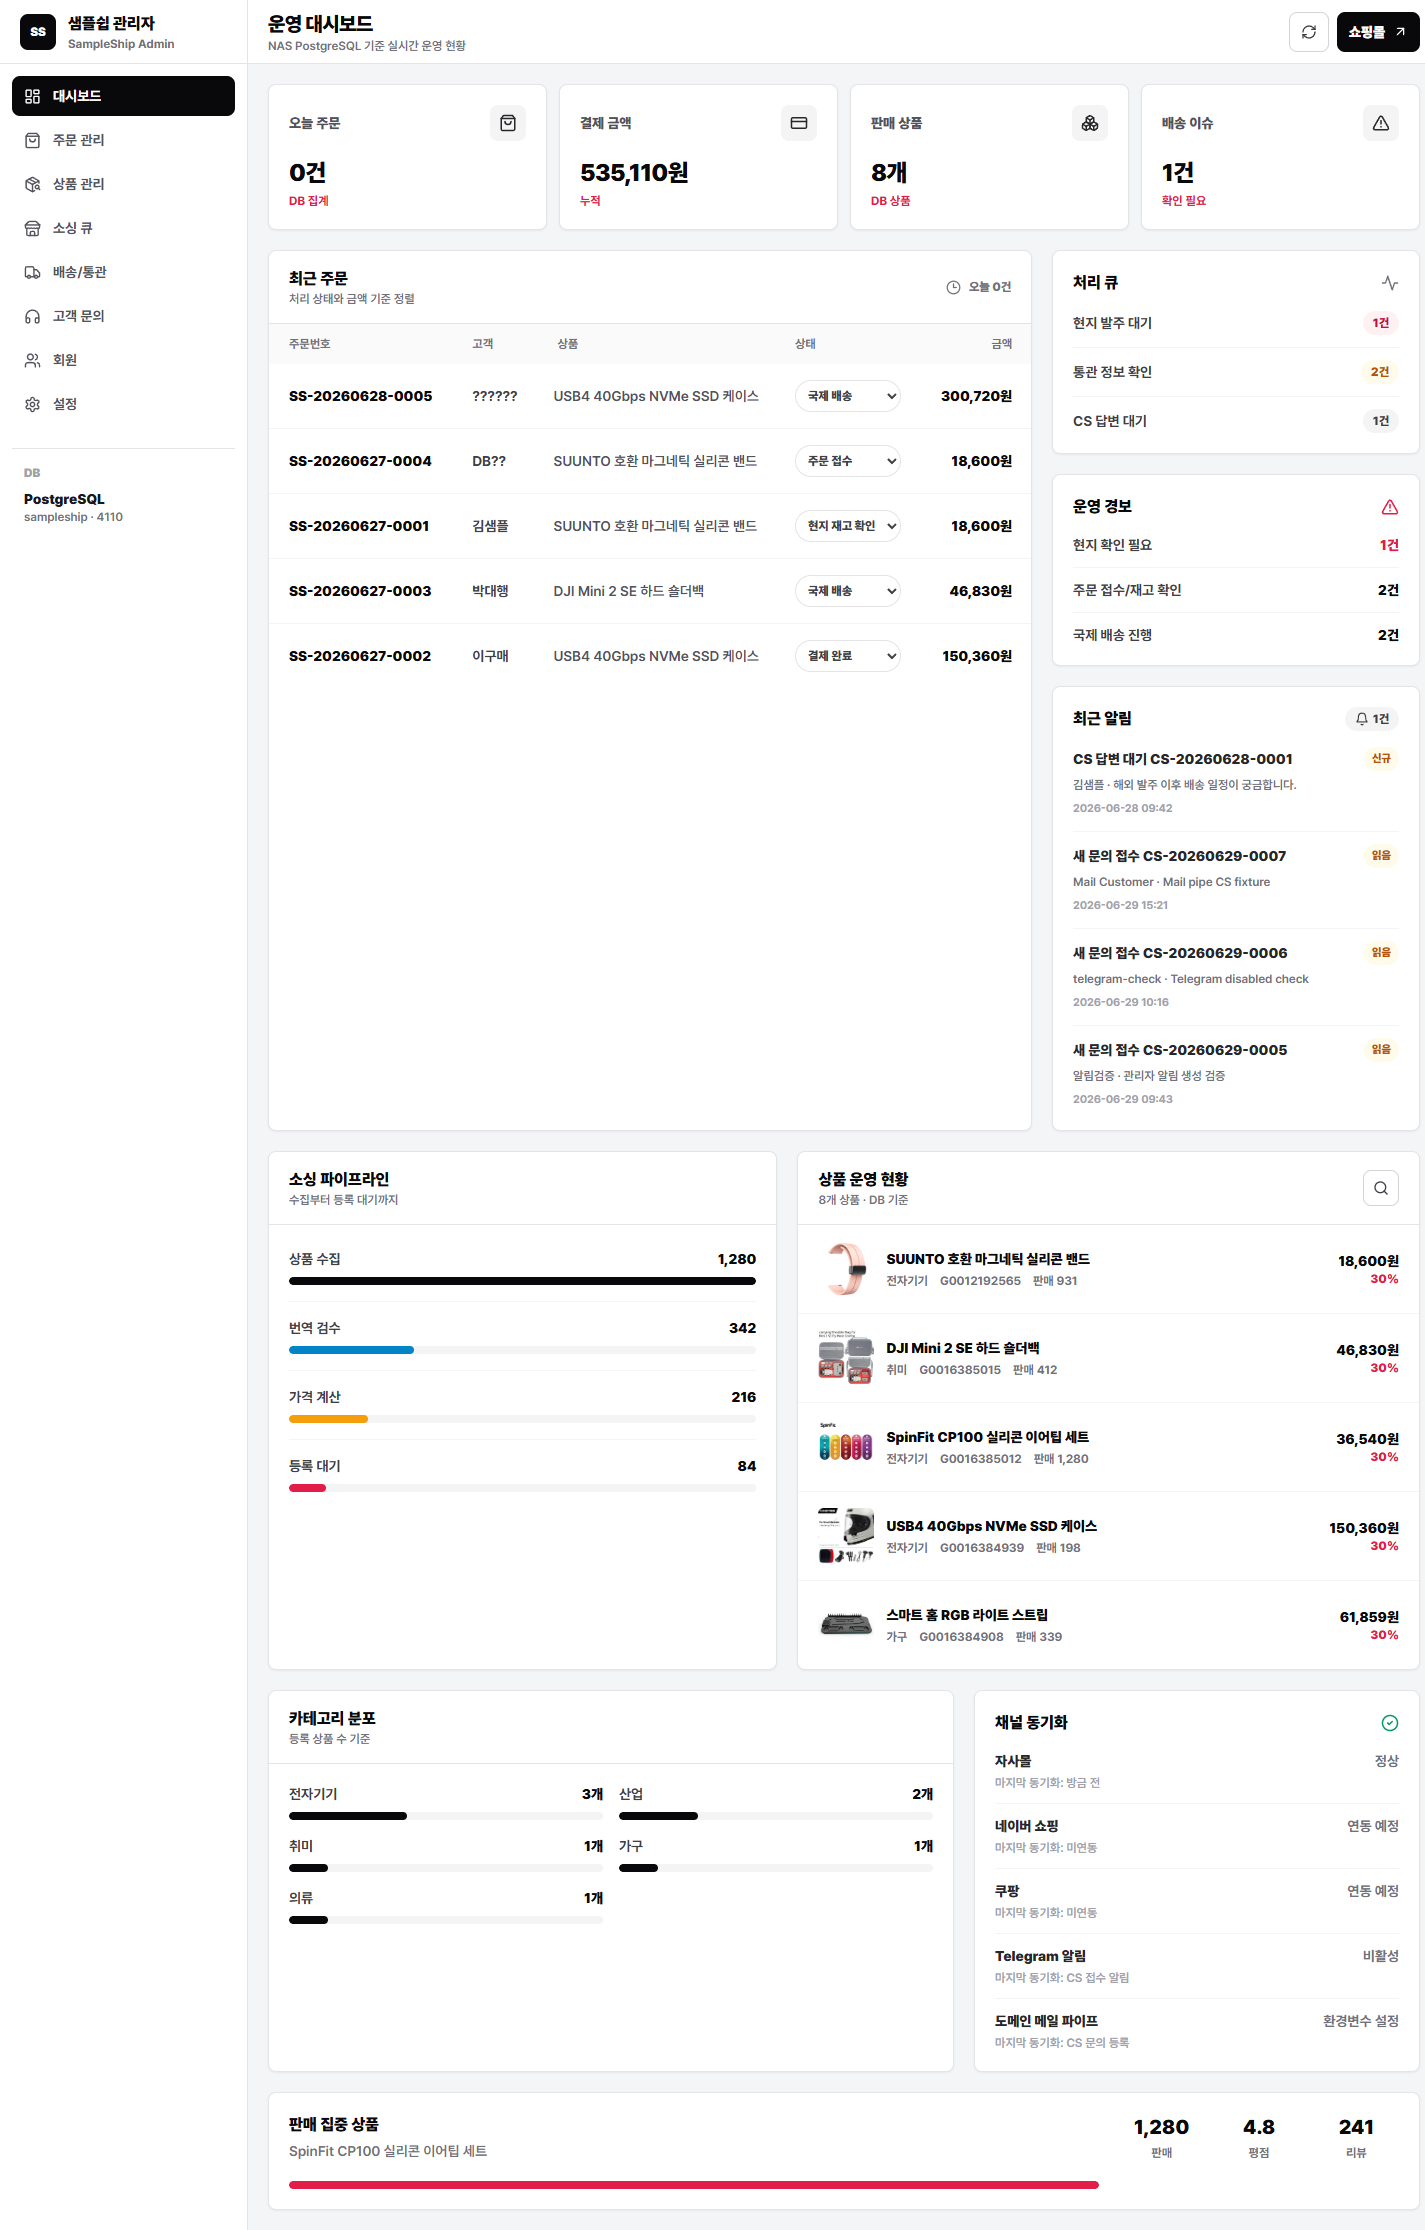1425x2230 pixels.
Task: Click orange 가격 계산 progress bar
Action: [328, 1419]
